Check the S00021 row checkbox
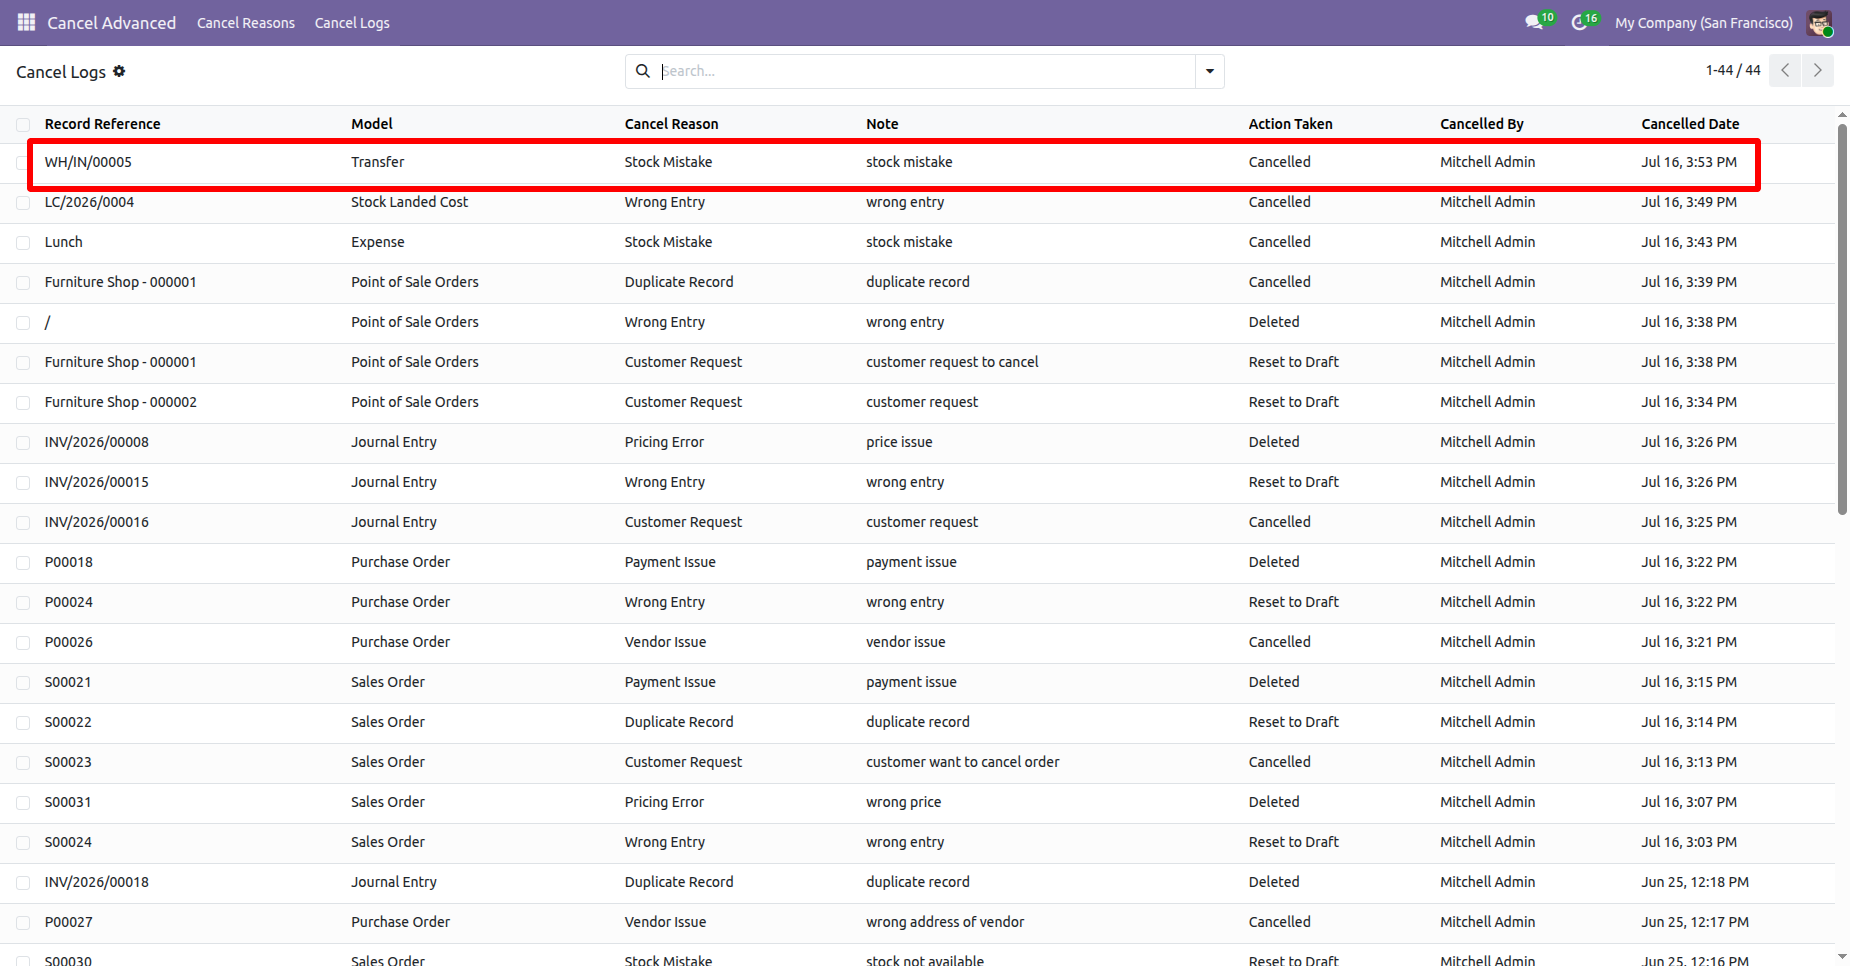Image resolution: width=1850 pixels, height=966 pixels. [23, 682]
